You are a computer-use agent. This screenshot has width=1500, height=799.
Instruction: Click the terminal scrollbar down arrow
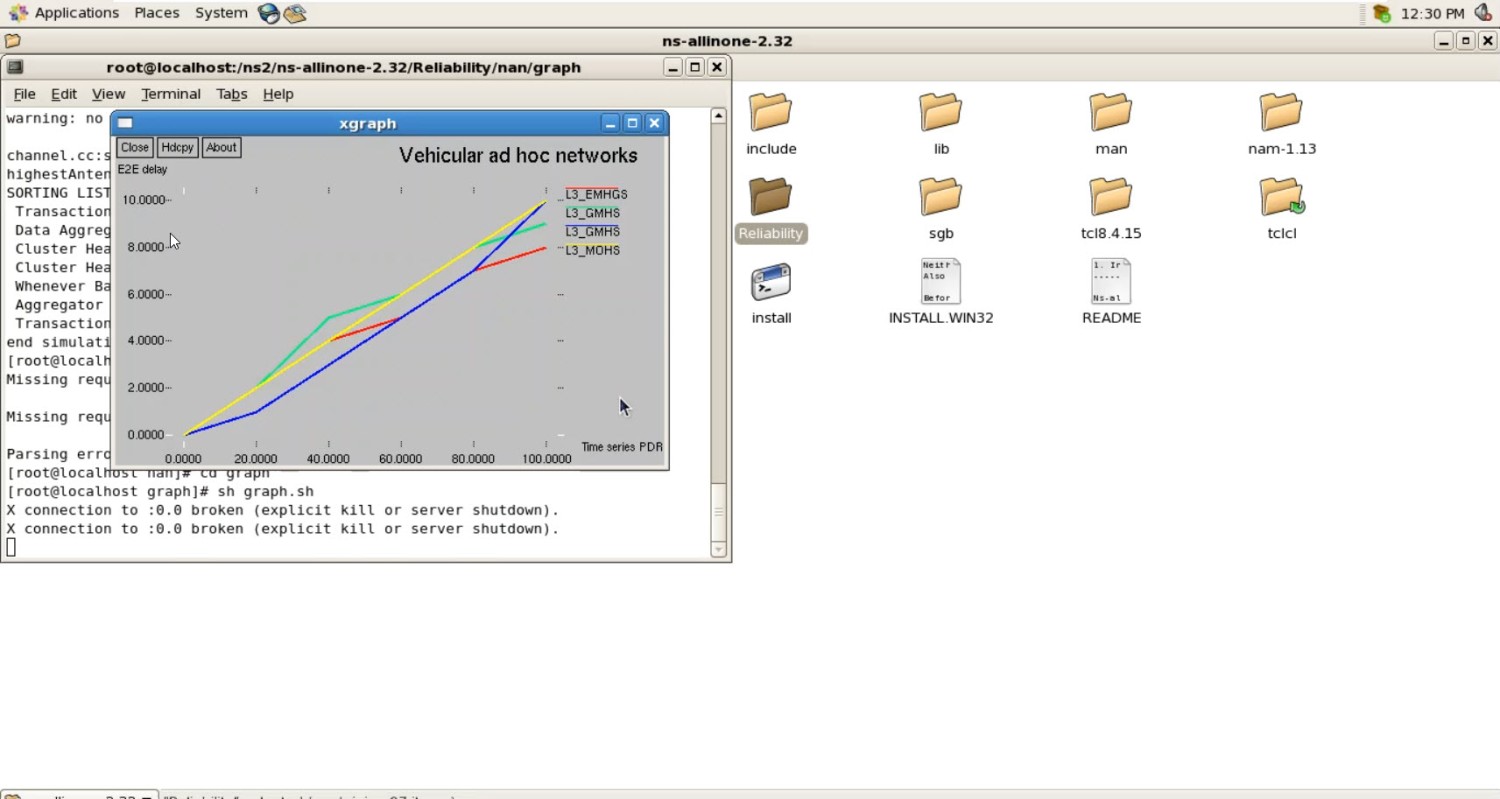(x=718, y=549)
